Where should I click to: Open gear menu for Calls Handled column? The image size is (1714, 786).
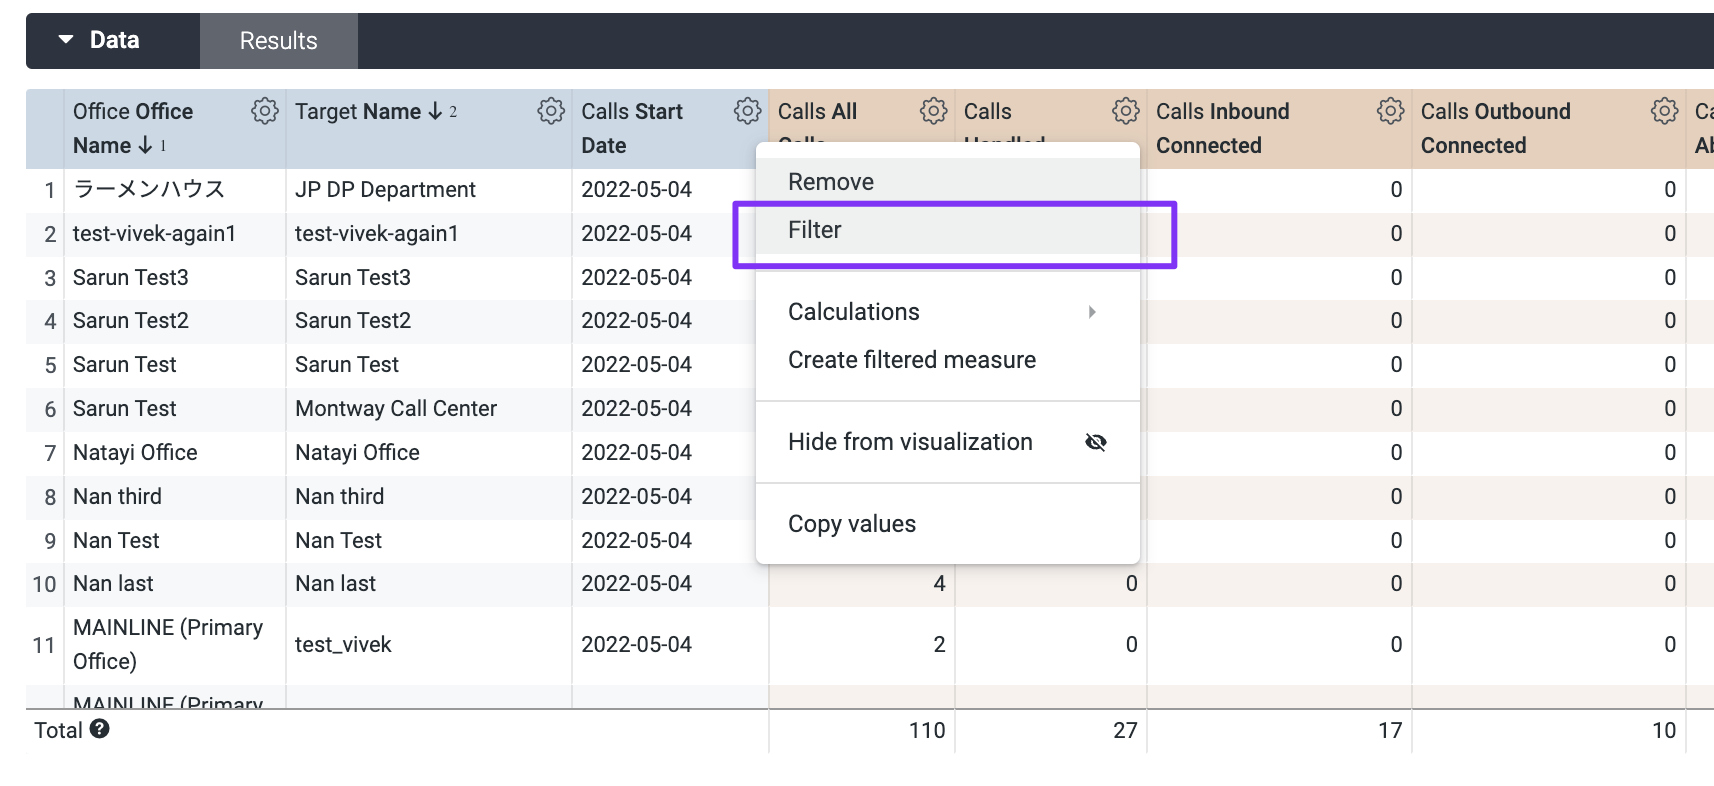1126,111
